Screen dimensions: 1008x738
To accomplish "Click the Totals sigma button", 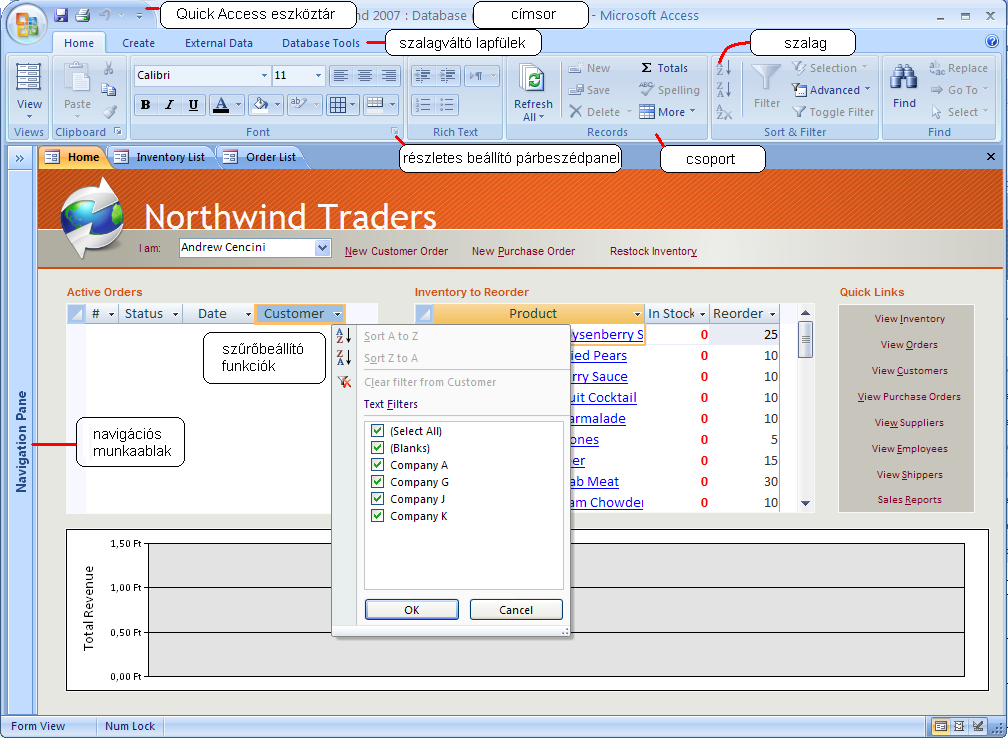I will click(664, 68).
